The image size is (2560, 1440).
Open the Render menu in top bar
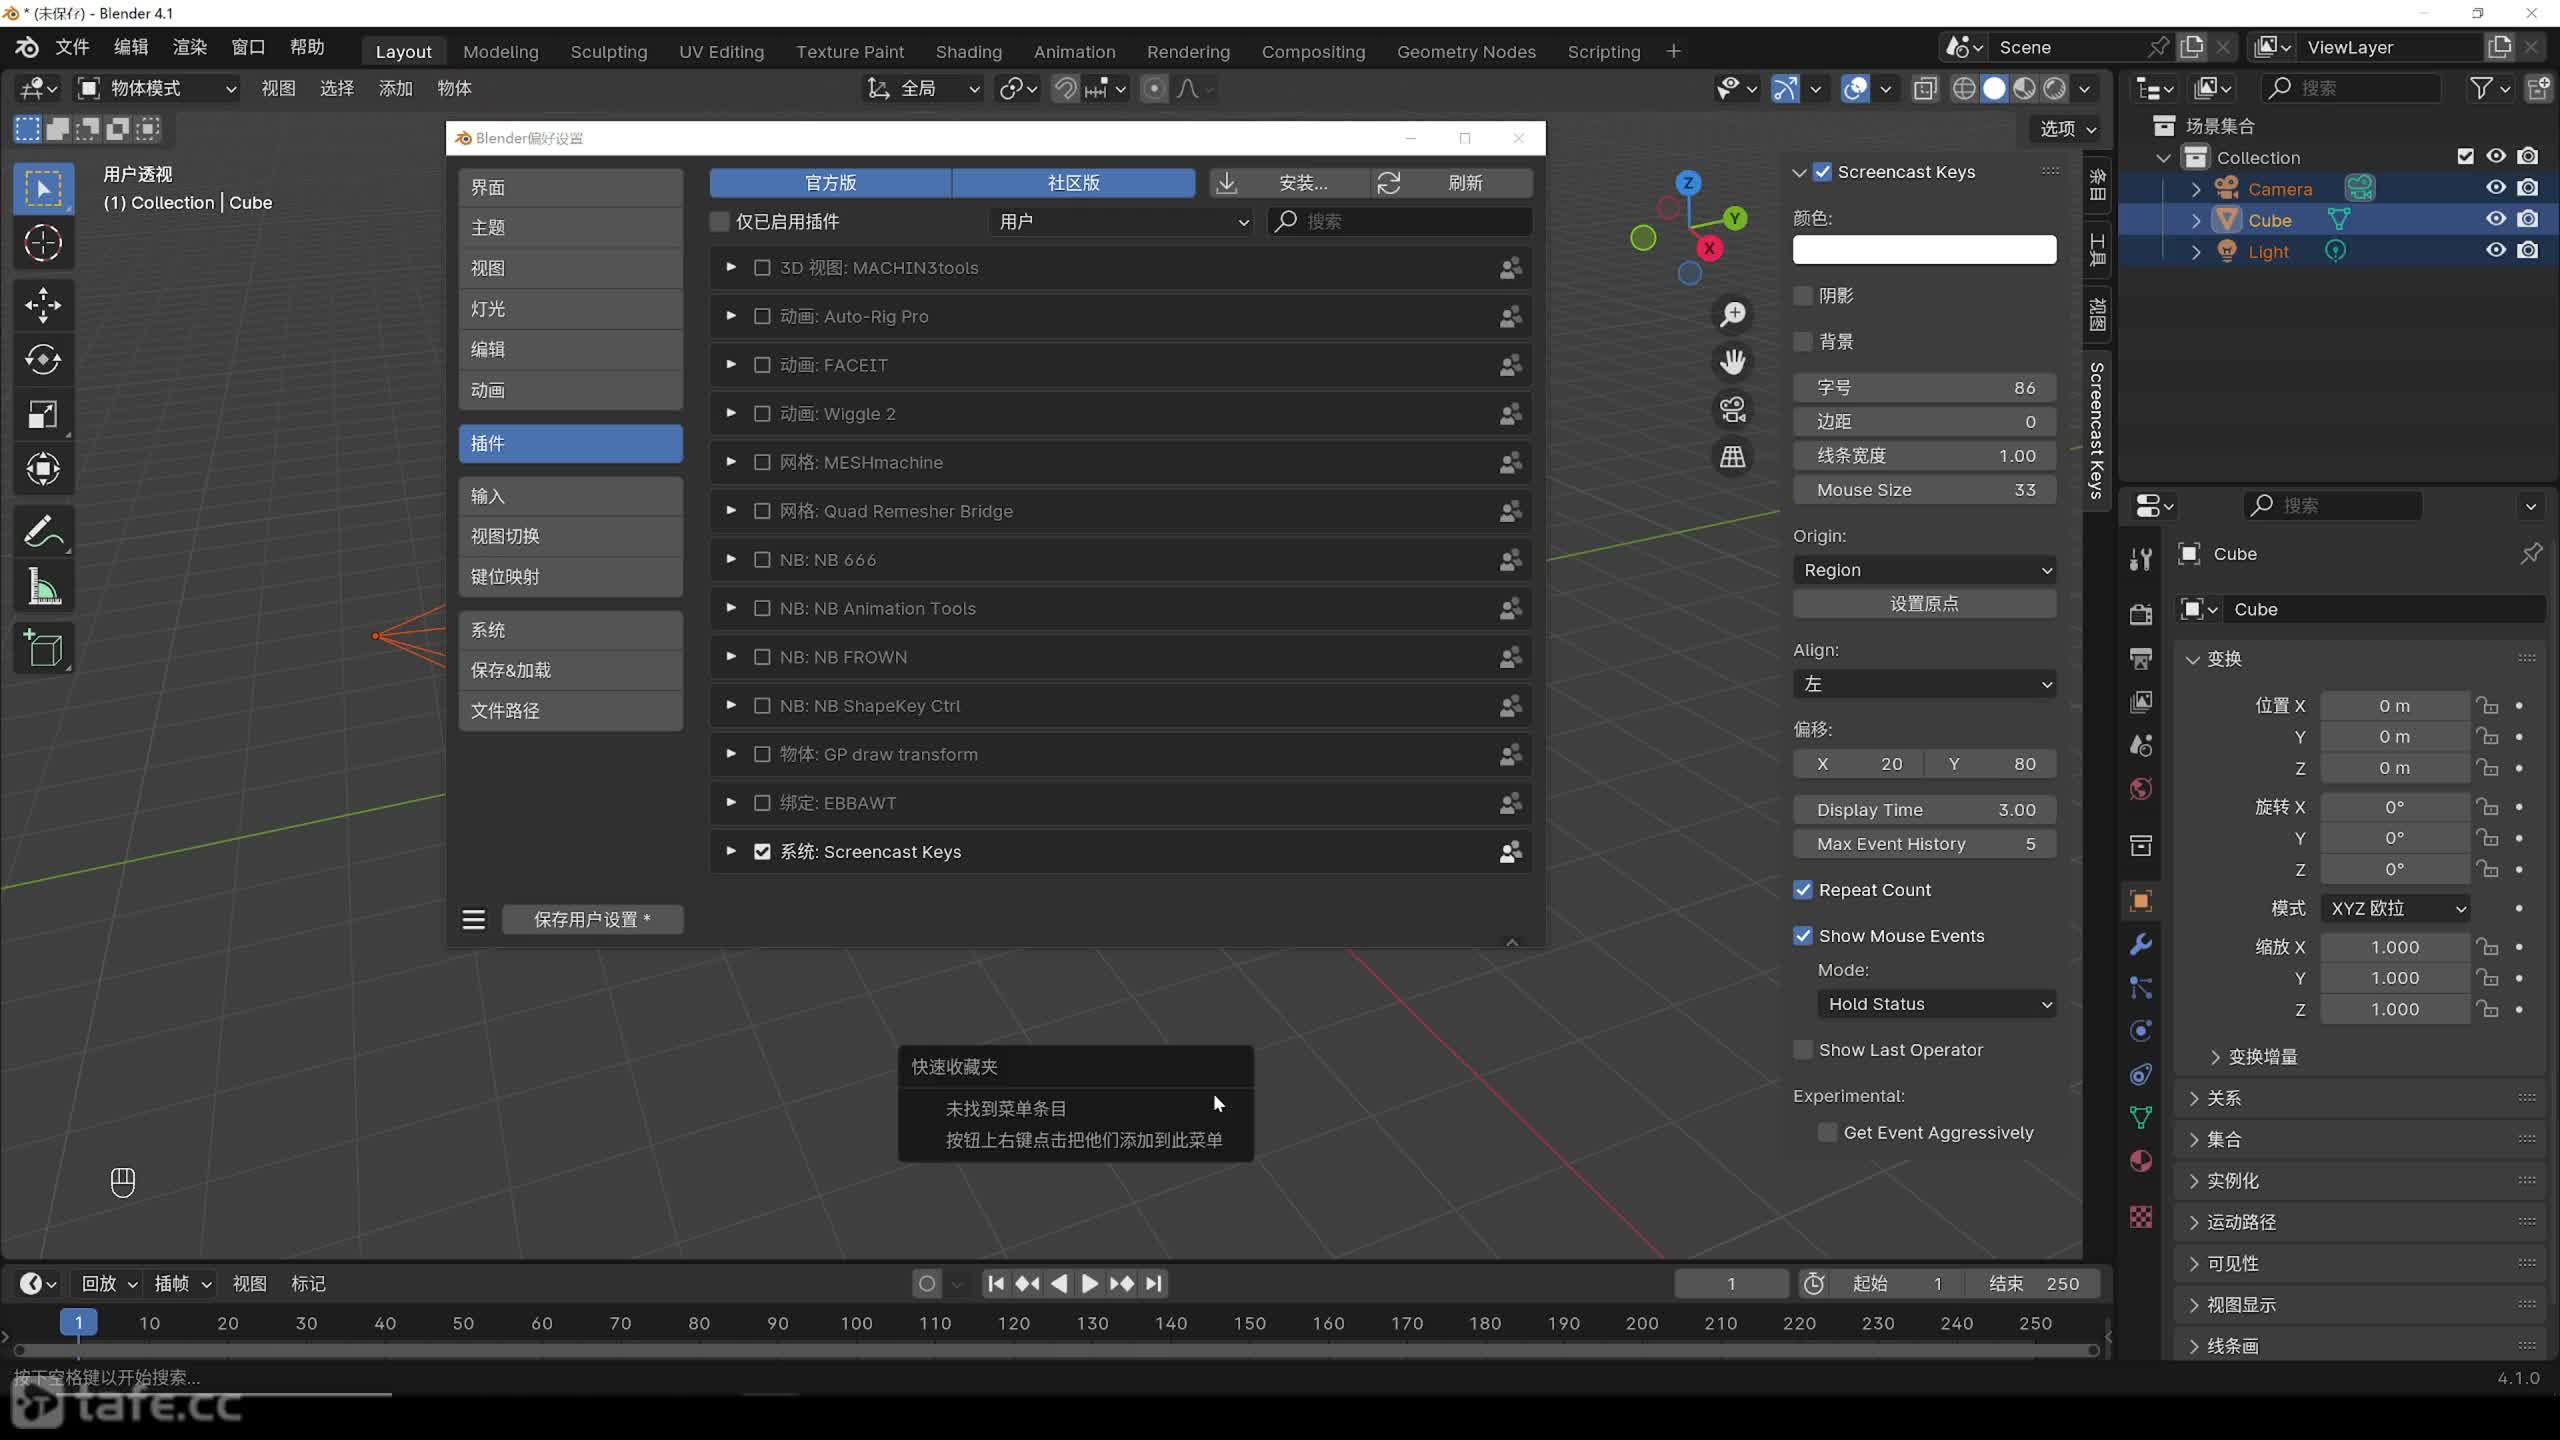[189, 47]
